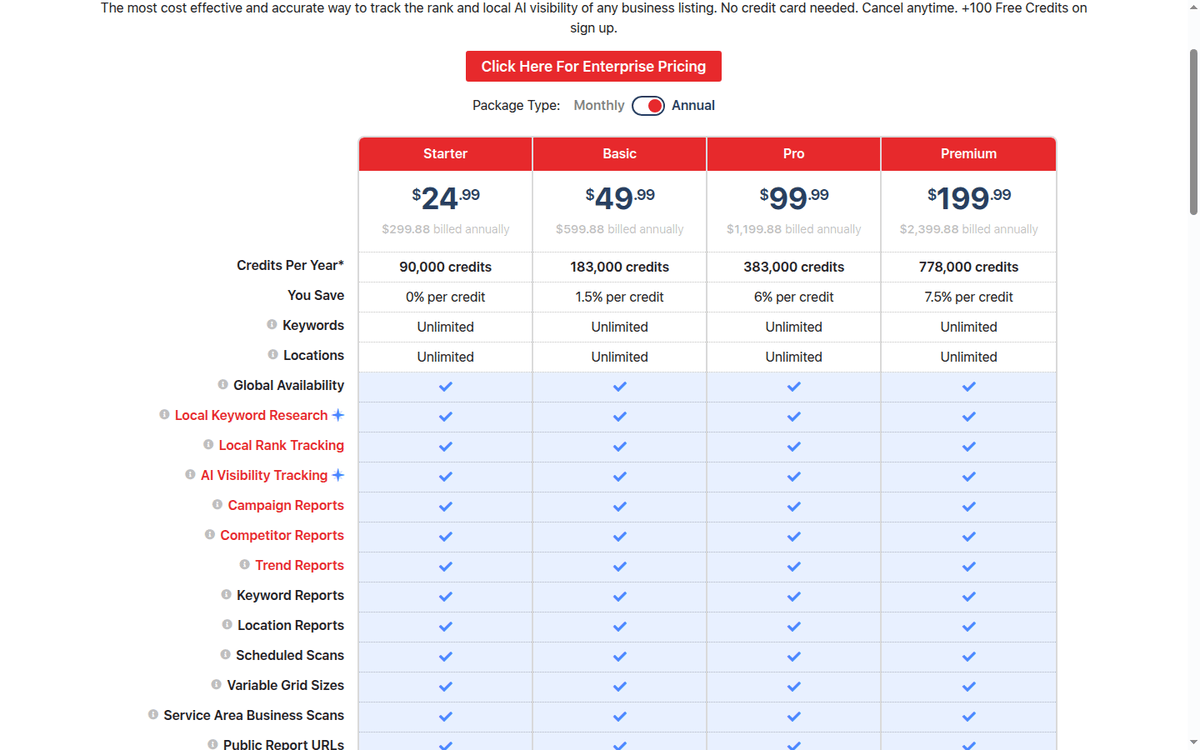Click the info icon next to Local Rank Tracking
This screenshot has width=1200, height=750.
click(208, 445)
